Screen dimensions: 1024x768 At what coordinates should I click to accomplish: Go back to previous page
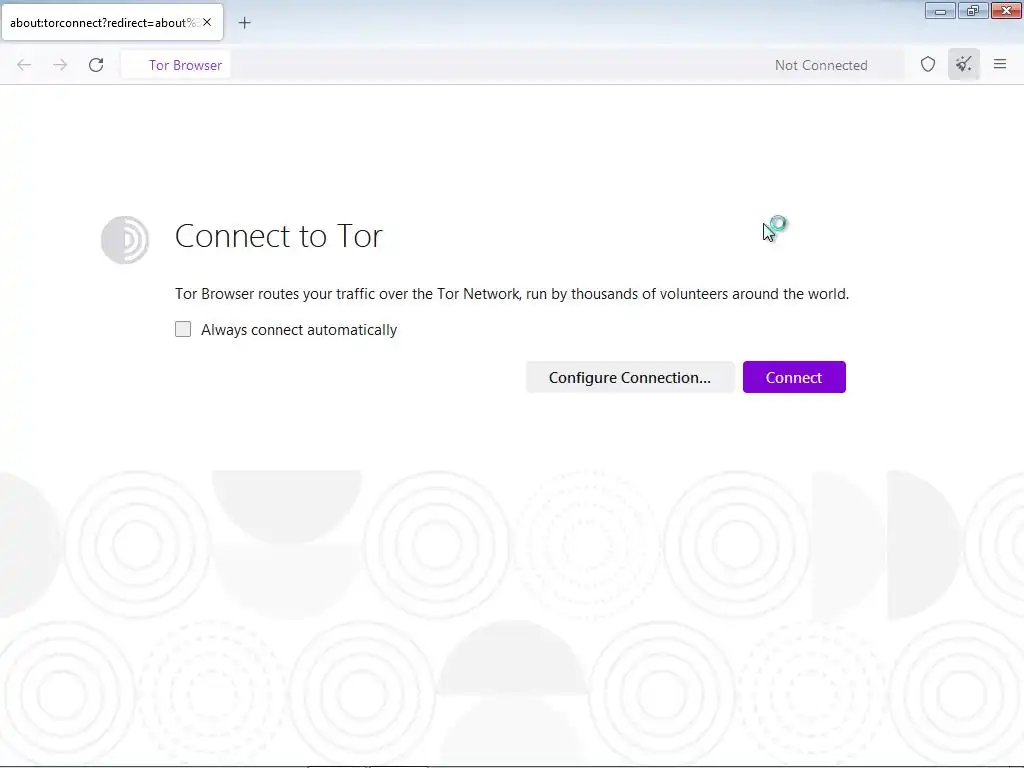coord(24,65)
